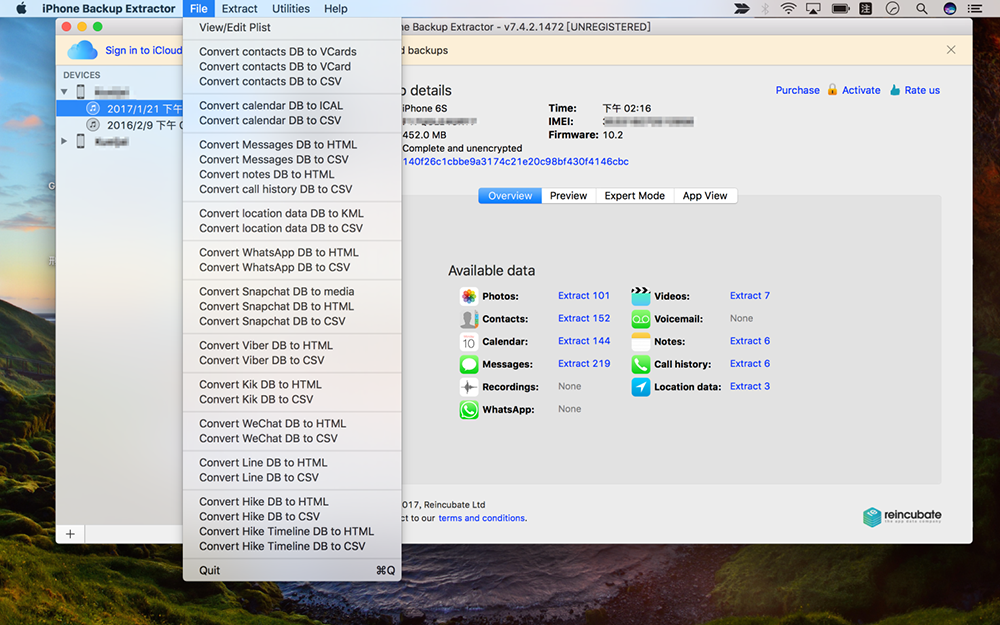1000x625 pixels.
Task: Open Spotlight search in the menu bar
Action: [x=922, y=8]
